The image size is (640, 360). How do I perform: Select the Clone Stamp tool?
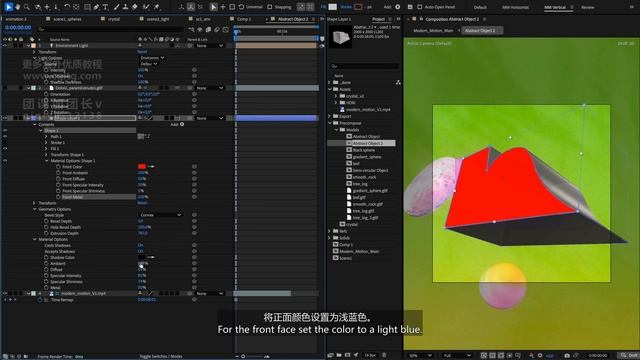coord(125,7)
